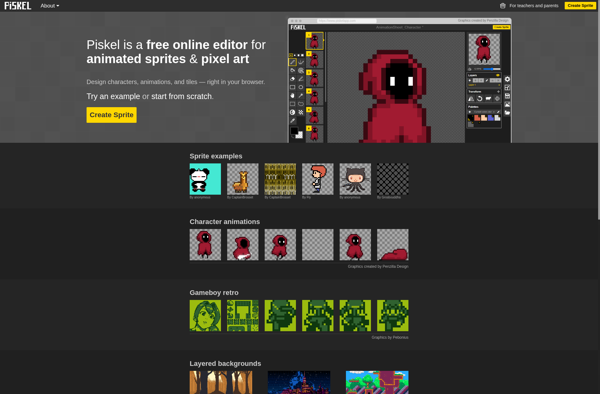This screenshot has width=600, height=394.
Task: Open the Octocat sprite example
Action: [x=355, y=179]
